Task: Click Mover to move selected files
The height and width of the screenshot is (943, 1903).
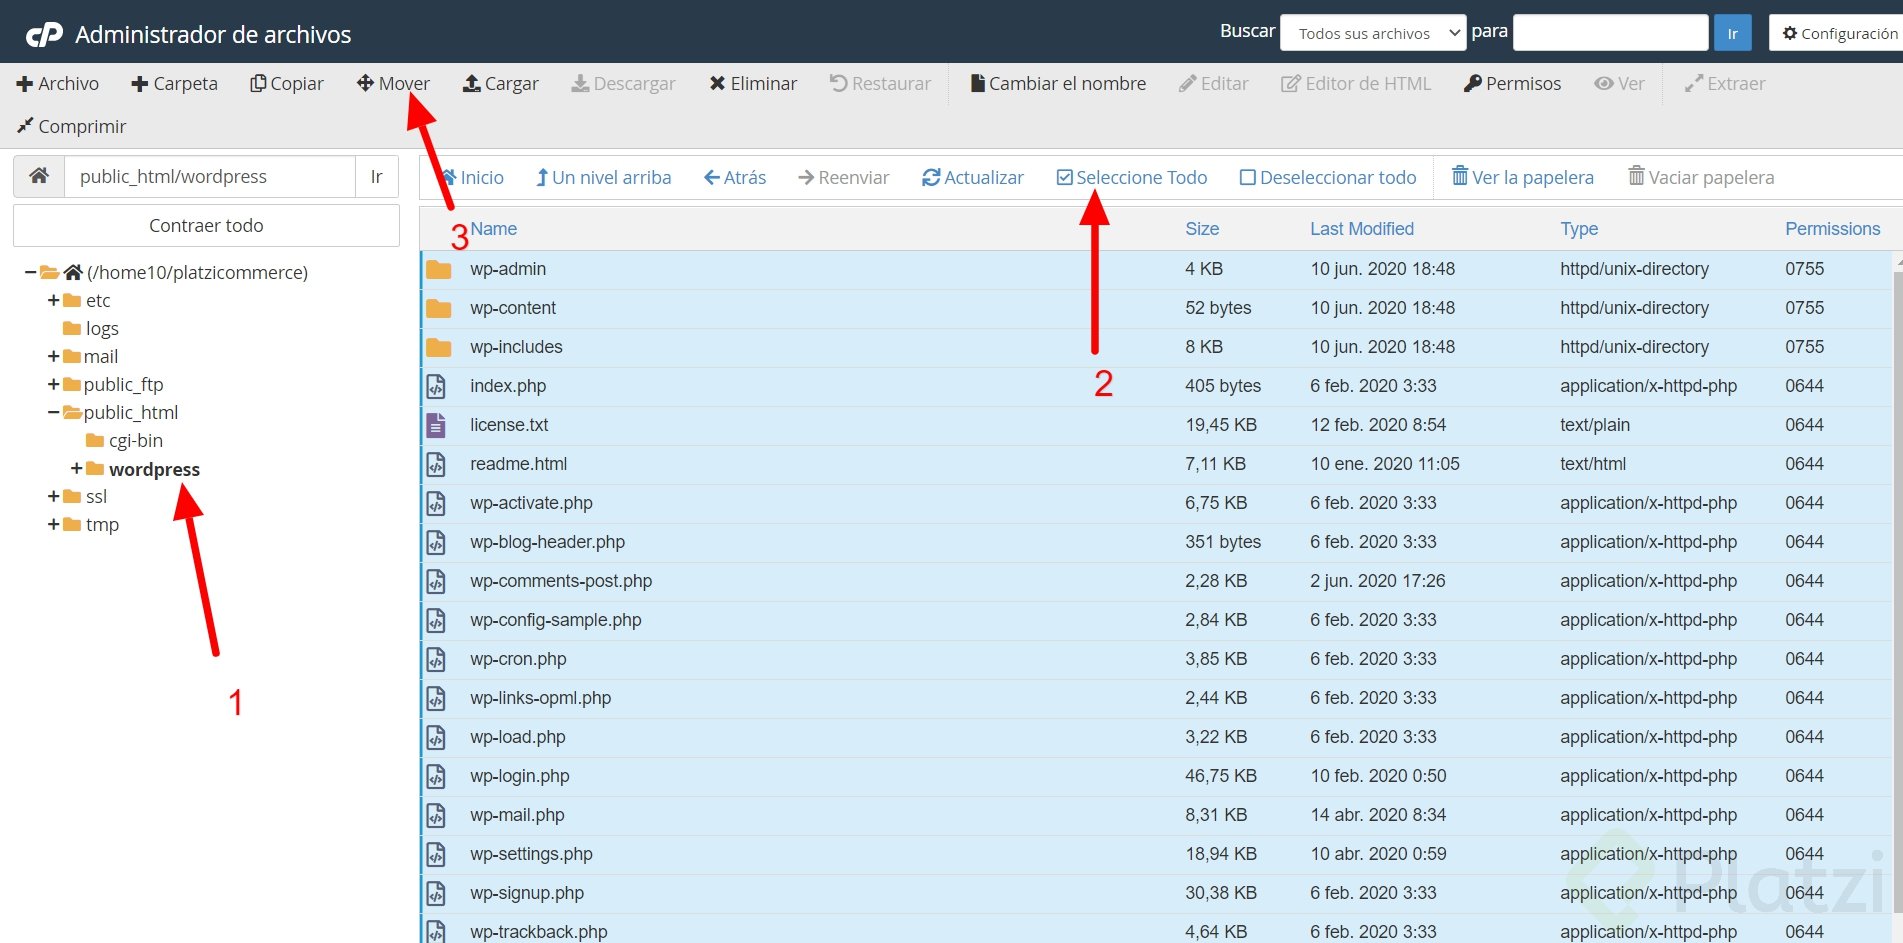Action: (393, 84)
